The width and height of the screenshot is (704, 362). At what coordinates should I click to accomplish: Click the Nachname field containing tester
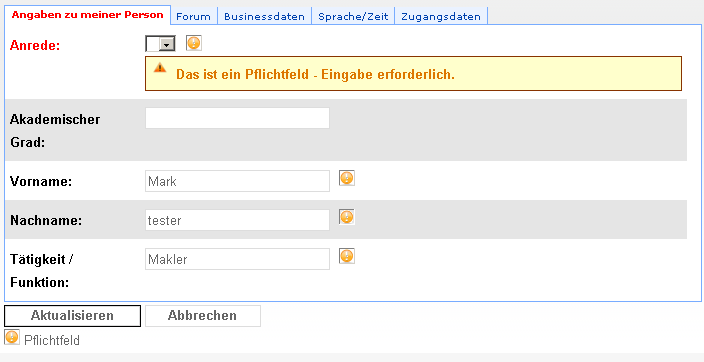[x=237, y=220]
